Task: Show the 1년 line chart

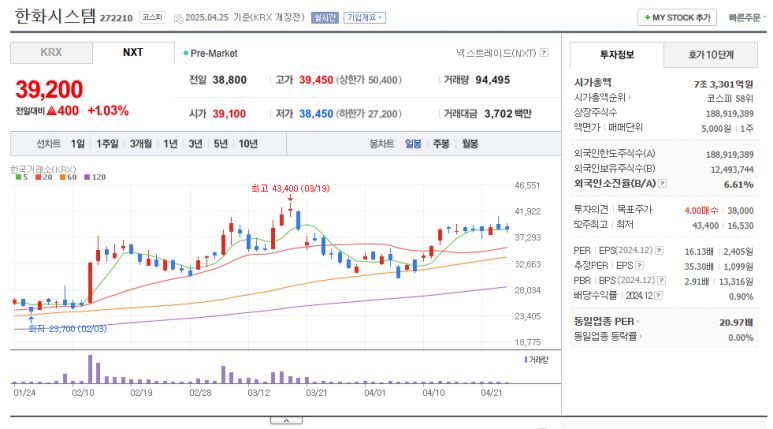Action: tap(170, 143)
